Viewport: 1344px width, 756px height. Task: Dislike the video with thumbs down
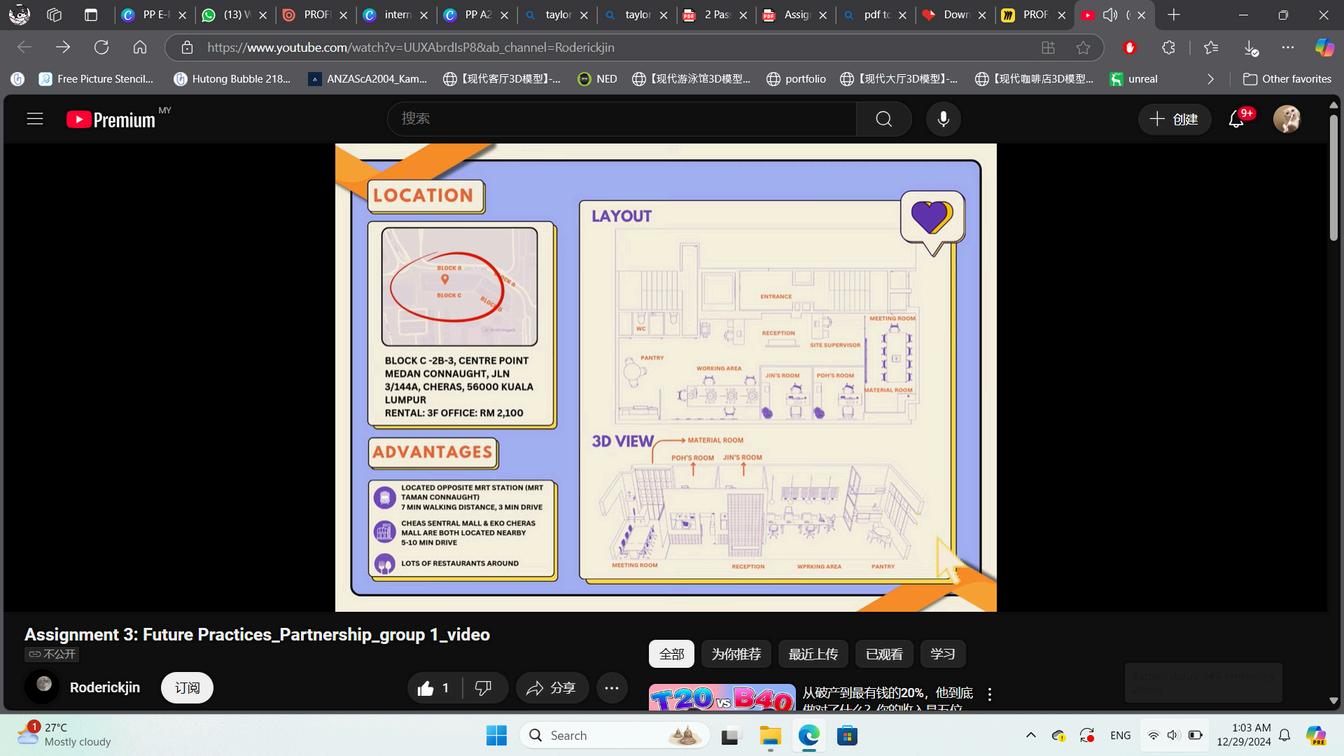tap(484, 688)
